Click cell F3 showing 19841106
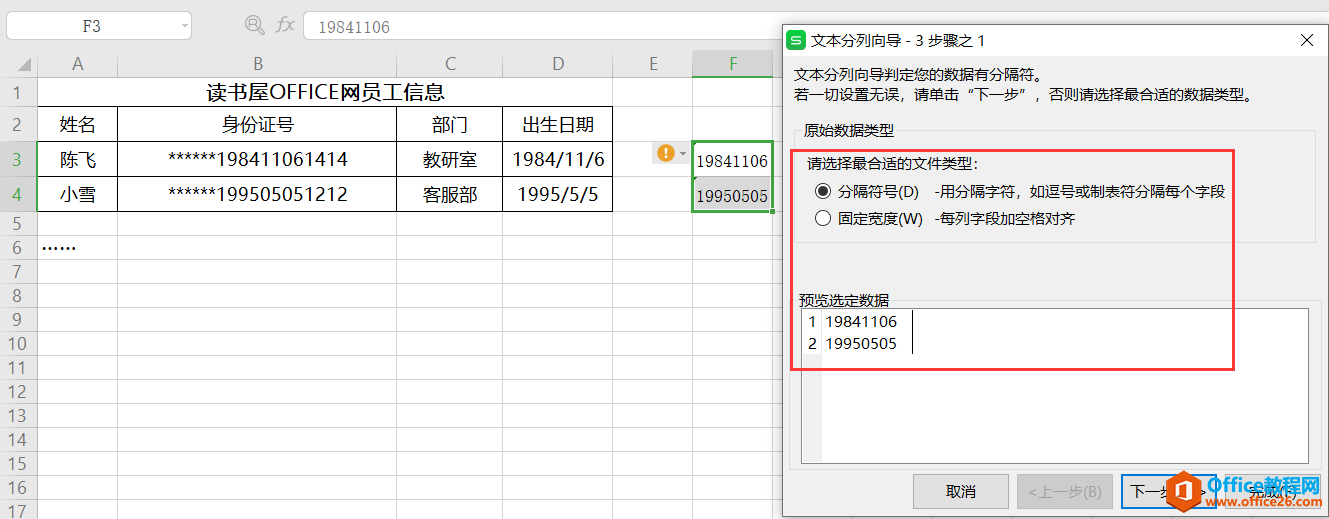 pos(733,160)
